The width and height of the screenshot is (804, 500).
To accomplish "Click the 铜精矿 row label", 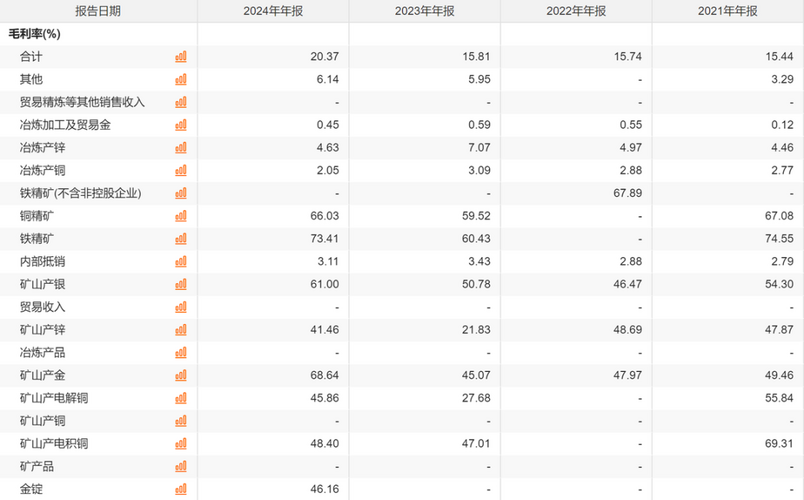I will [x=36, y=216].
